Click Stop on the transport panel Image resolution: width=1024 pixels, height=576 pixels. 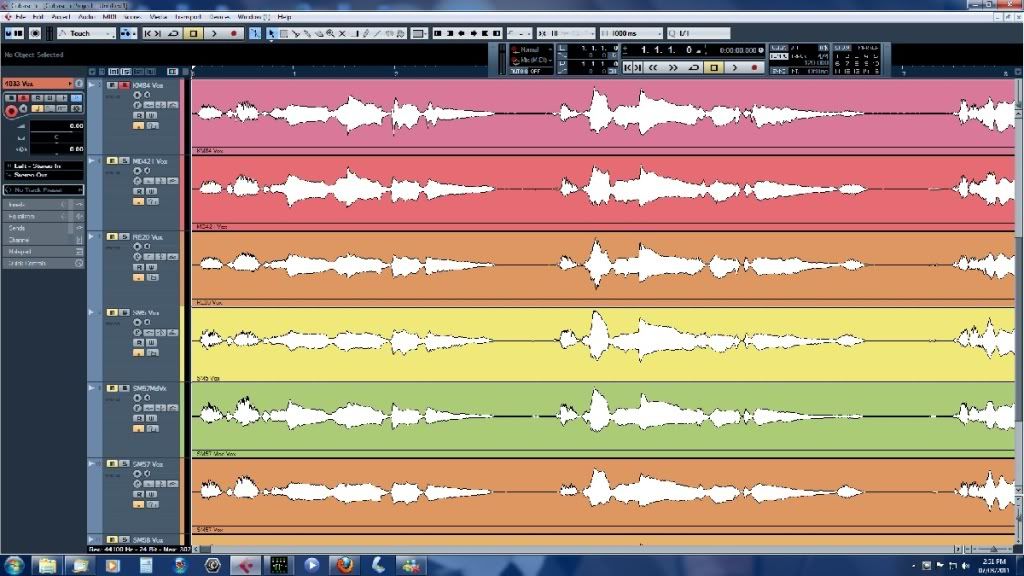(x=714, y=67)
